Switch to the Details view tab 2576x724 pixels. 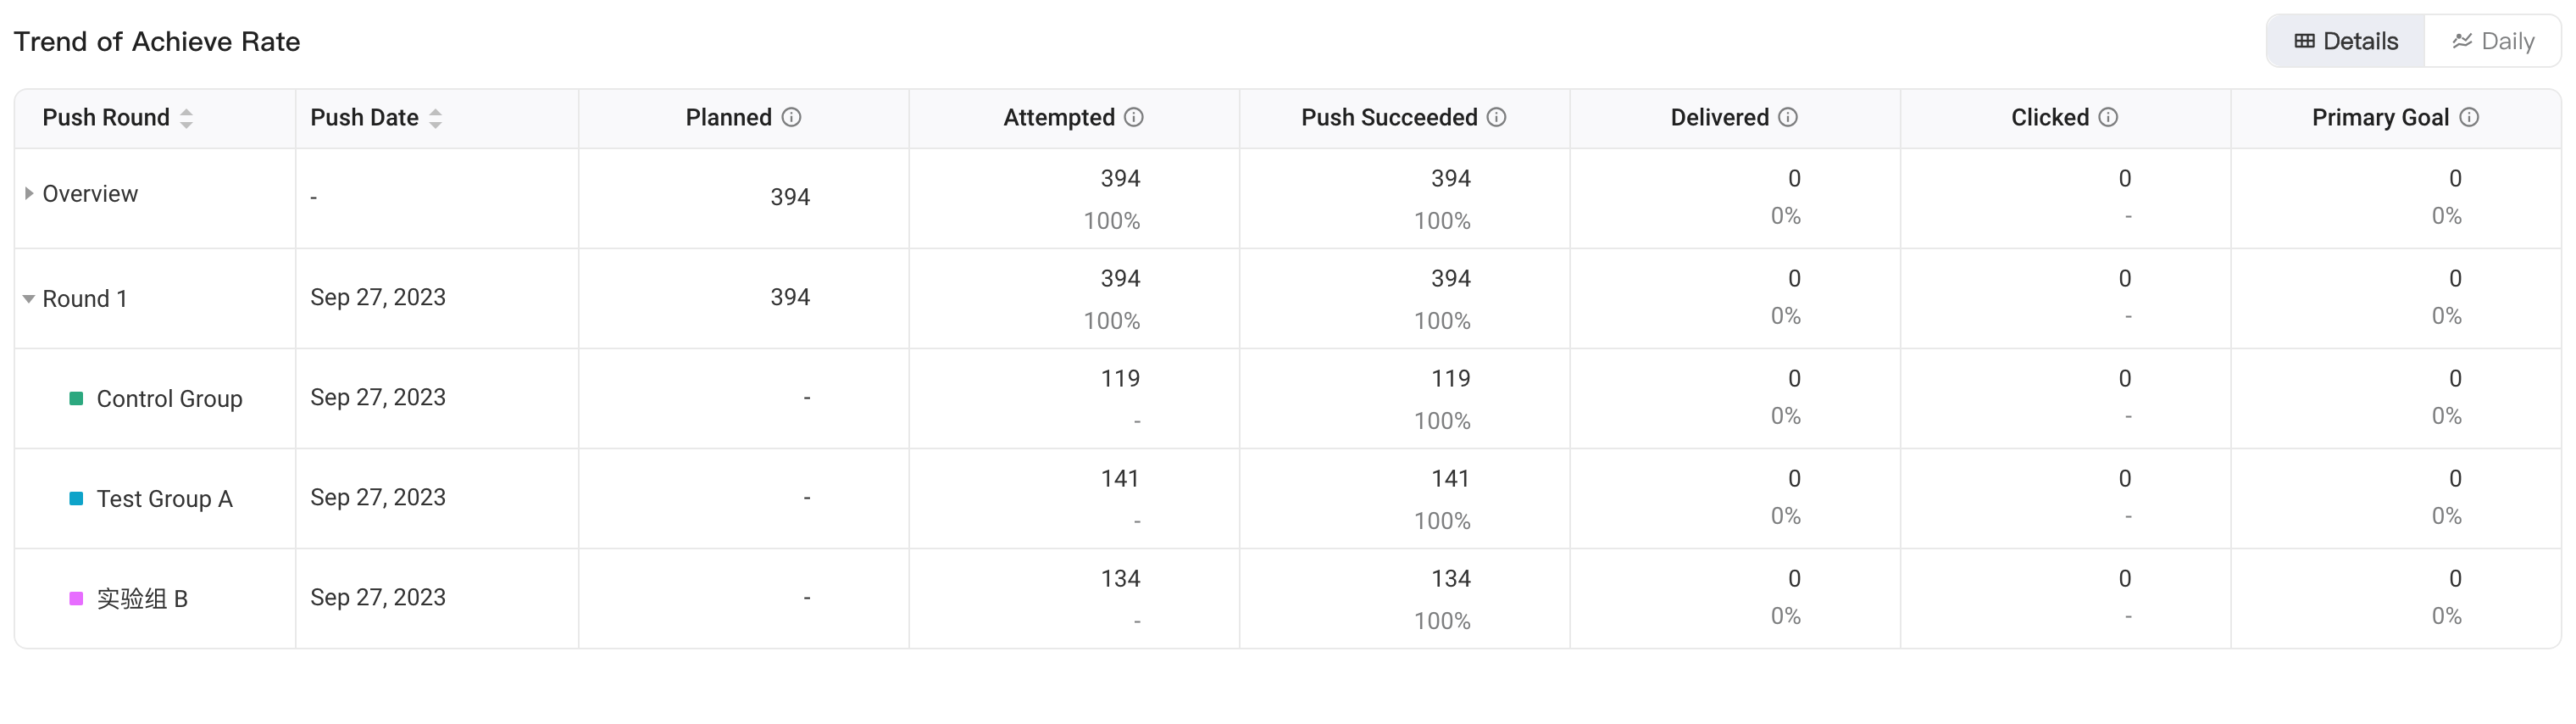click(x=2346, y=41)
